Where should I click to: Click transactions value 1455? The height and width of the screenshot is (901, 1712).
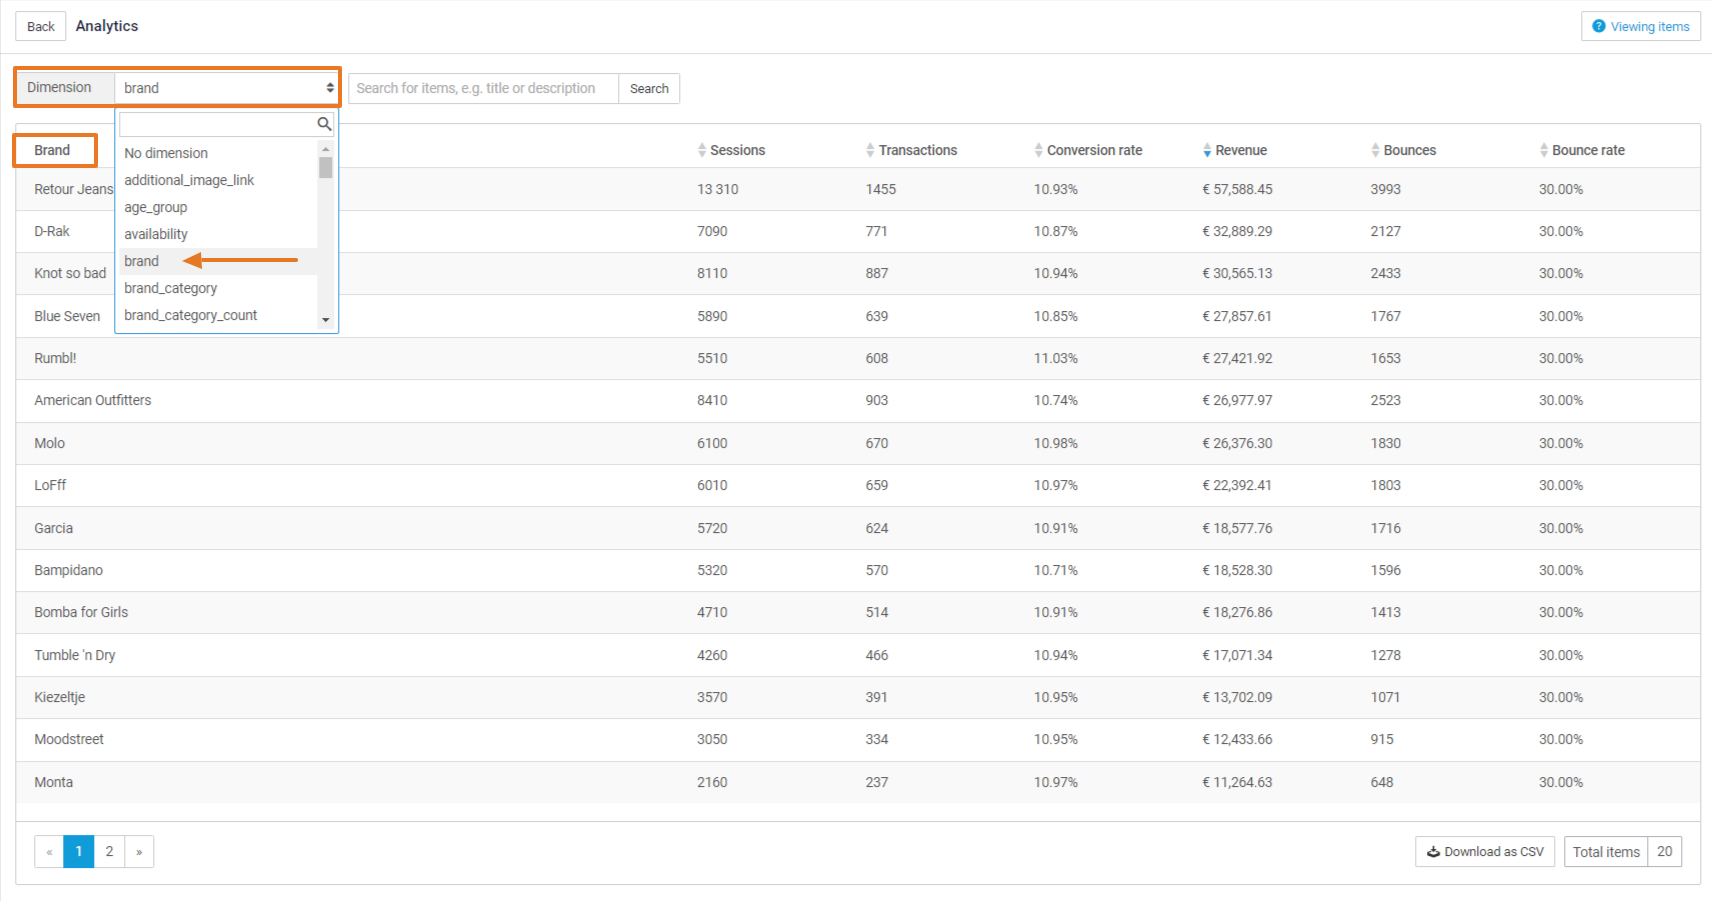point(881,189)
